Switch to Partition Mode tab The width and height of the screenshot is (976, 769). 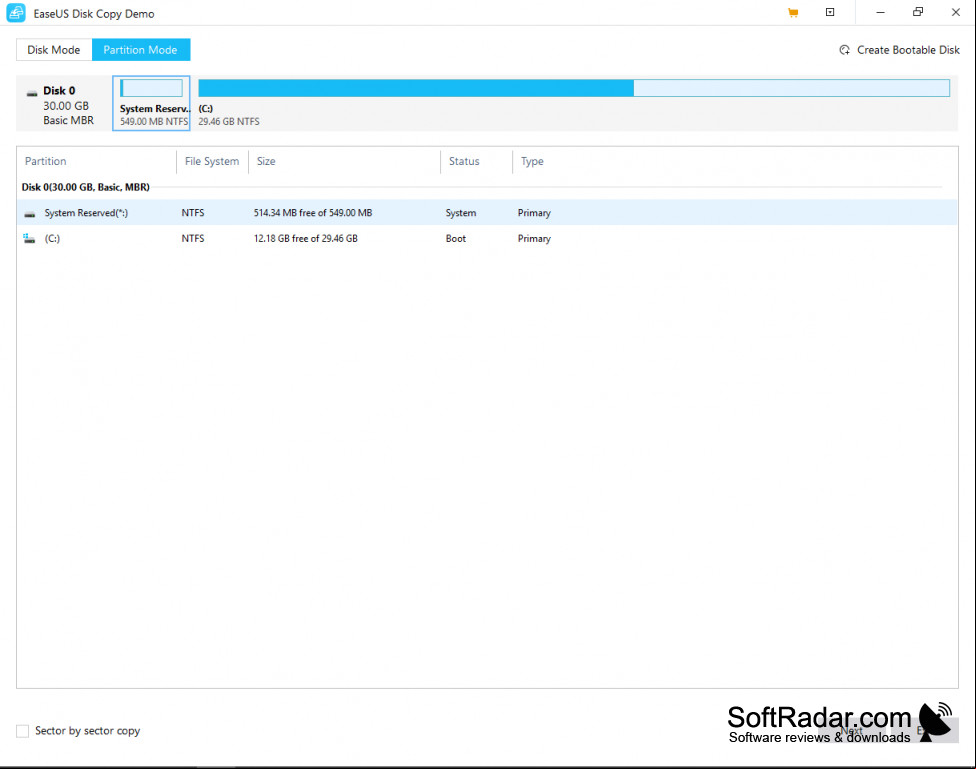141,50
